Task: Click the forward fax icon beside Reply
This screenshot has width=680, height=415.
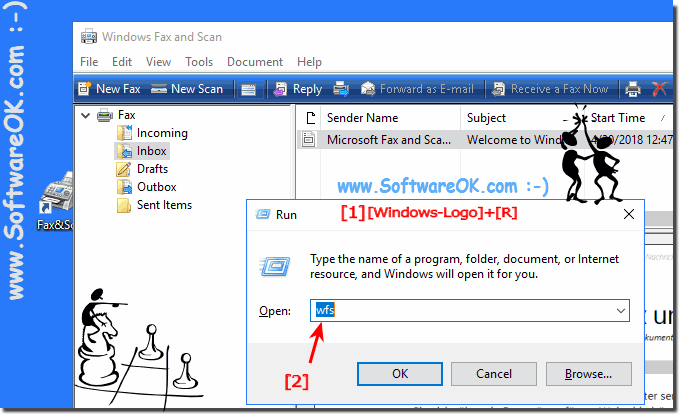Action: [341, 89]
